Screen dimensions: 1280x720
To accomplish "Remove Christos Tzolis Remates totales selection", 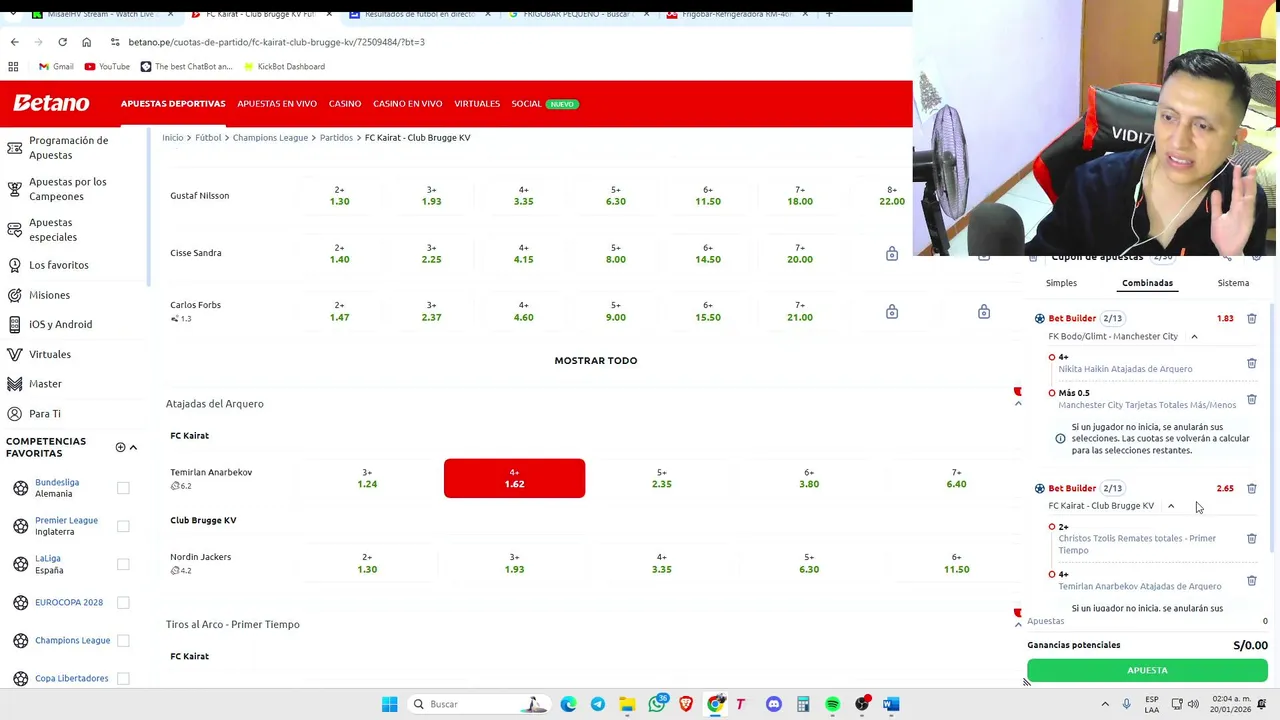I will [x=1251, y=539].
